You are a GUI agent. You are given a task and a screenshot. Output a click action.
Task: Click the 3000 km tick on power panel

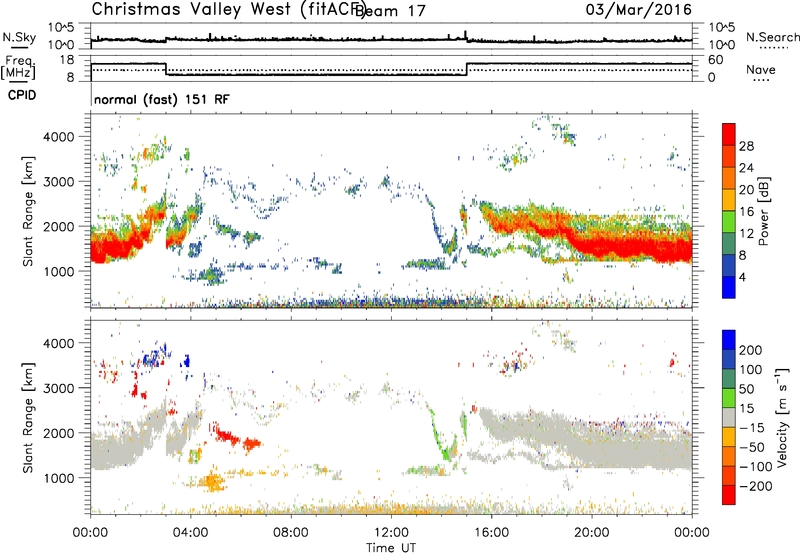click(x=58, y=182)
